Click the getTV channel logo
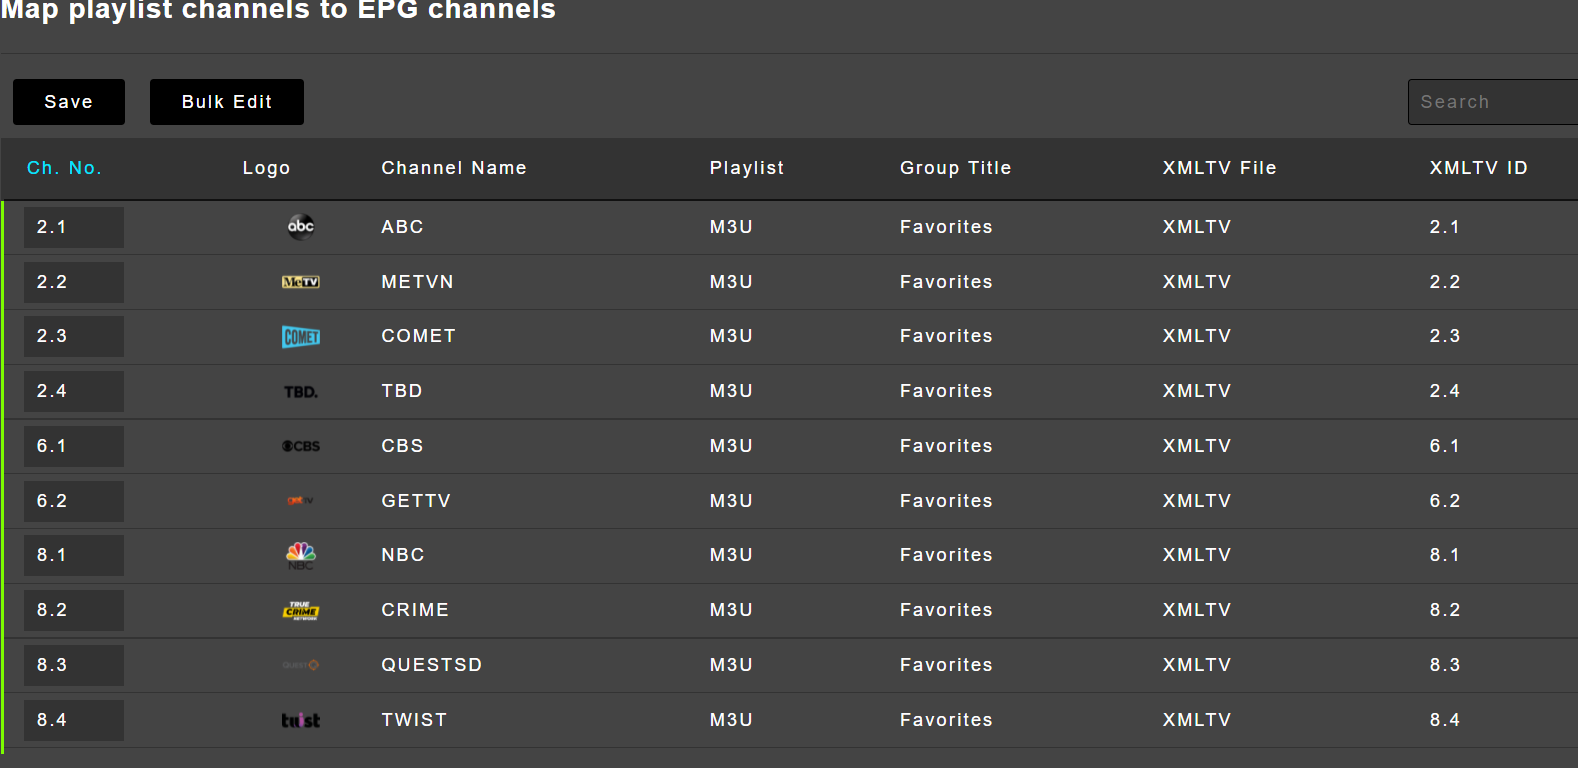 click(301, 501)
